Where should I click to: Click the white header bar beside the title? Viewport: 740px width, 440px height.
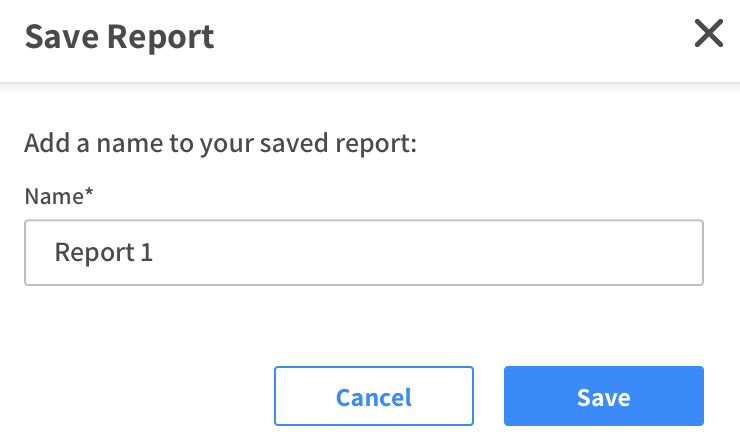coord(450,37)
